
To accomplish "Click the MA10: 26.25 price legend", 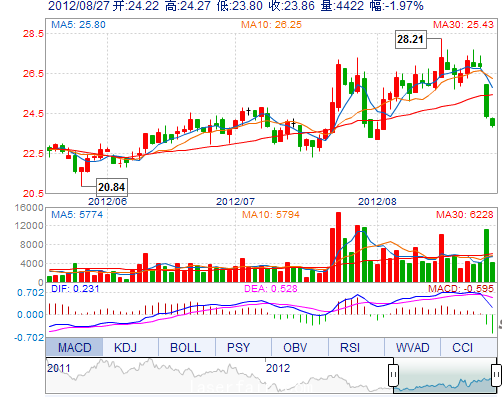I will pyautogui.click(x=271, y=25).
